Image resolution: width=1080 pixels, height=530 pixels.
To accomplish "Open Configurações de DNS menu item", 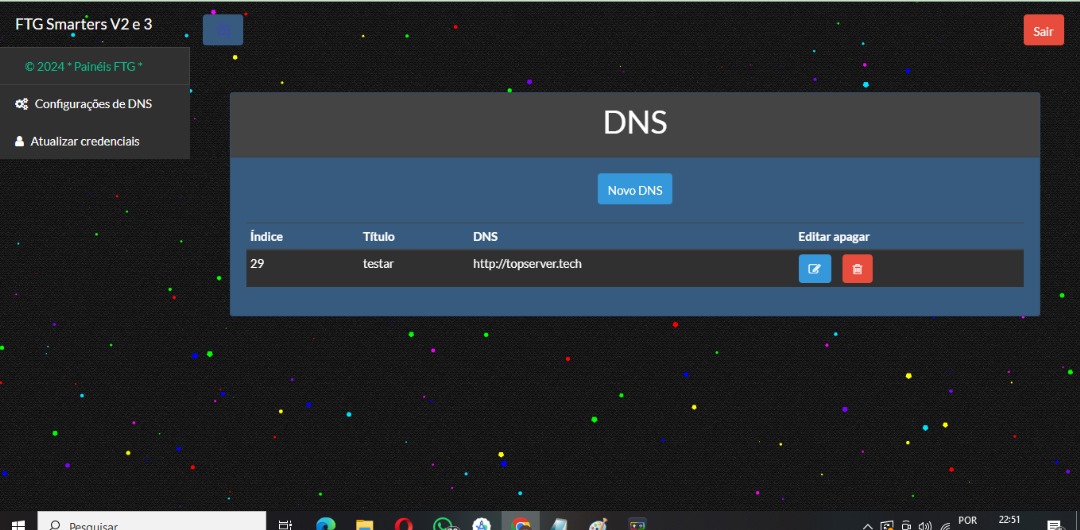I will 93,104.
